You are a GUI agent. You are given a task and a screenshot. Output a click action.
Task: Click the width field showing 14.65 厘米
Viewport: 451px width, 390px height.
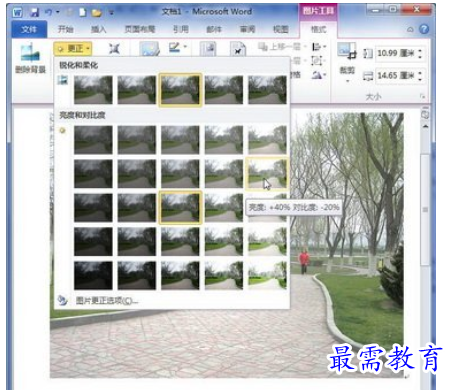pyautogui.click(x=396, y=76)
